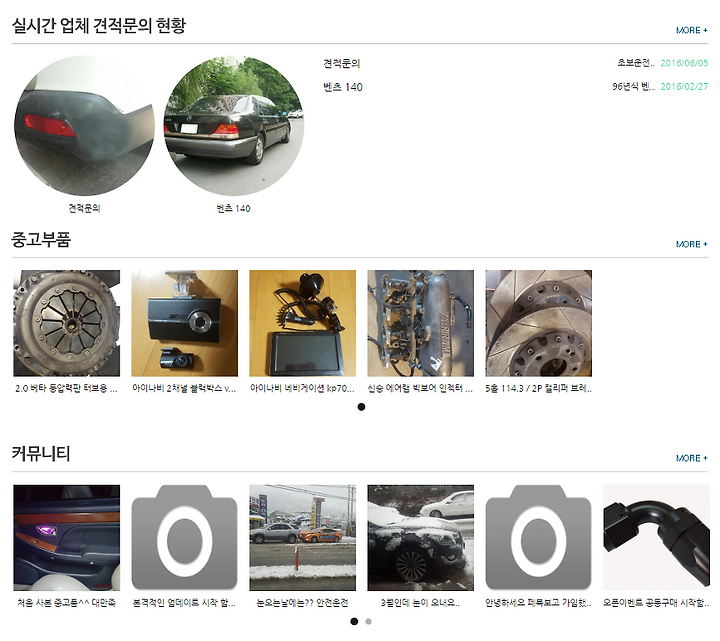The image size is (720, 641).
Task: Select the 빅보어 인젝터 part thumbnail
Action: [x=421, y=323]
